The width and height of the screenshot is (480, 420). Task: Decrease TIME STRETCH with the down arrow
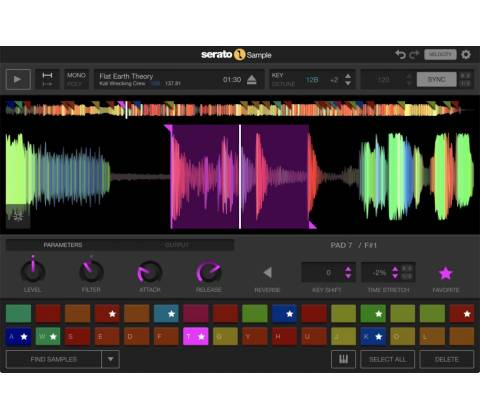[395, 276]
